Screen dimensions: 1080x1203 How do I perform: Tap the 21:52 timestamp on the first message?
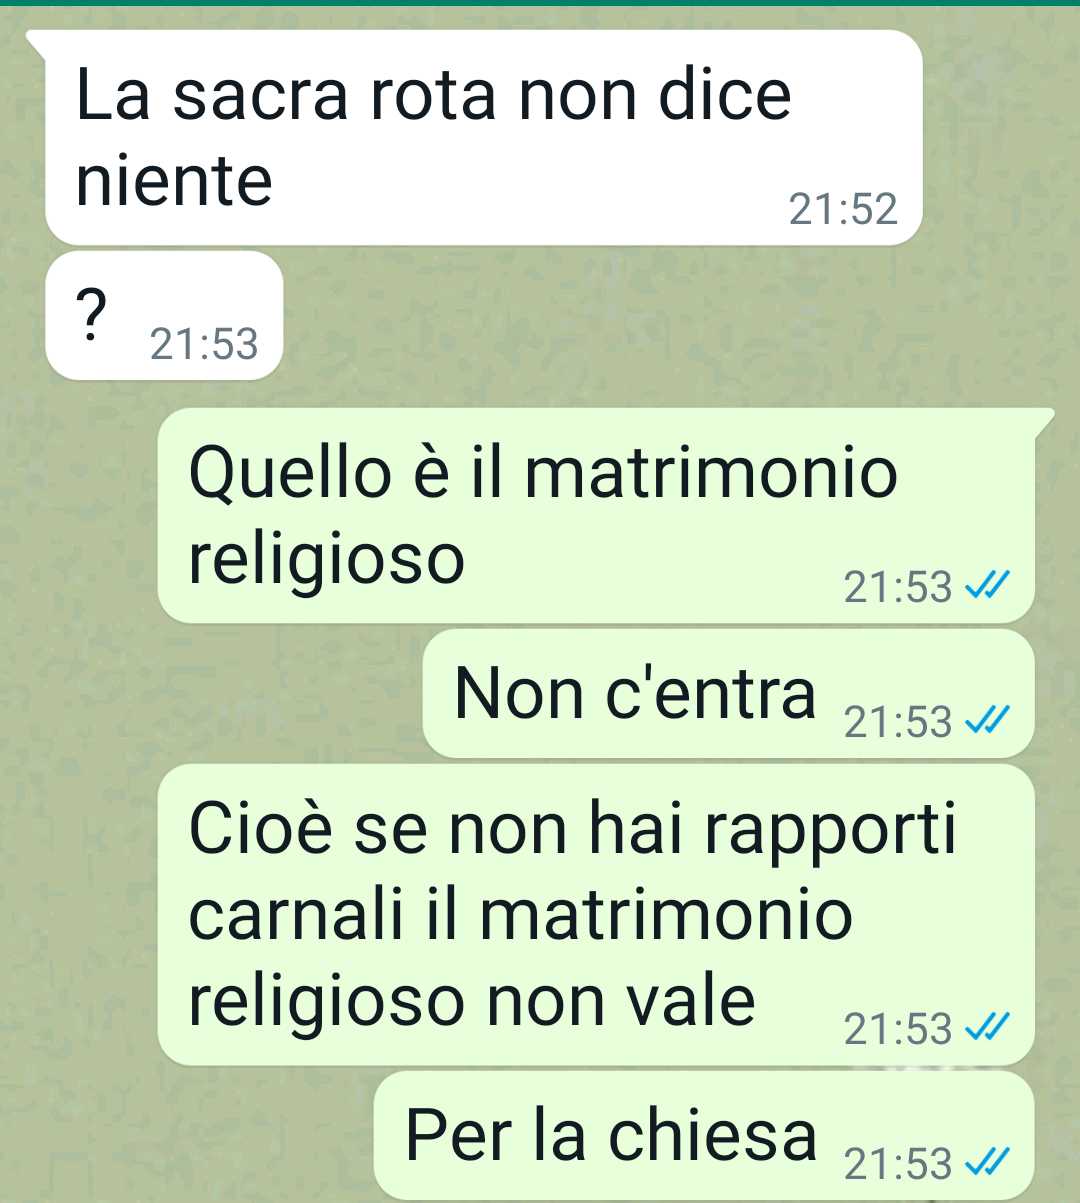[x=843, y=209]
